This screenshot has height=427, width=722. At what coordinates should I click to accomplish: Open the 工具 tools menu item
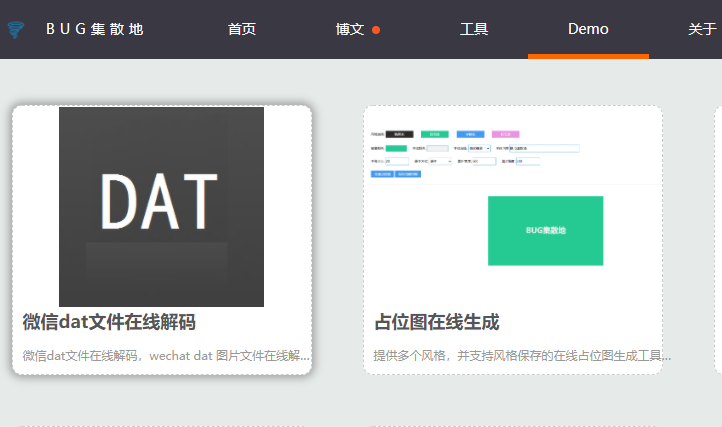click(x=474, y=29)
